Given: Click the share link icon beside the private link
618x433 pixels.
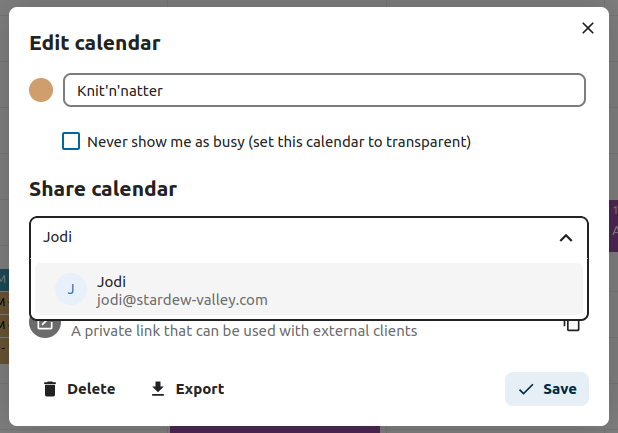Looking at the screenshot, I should pyautogui.click(x=45, y=324).
